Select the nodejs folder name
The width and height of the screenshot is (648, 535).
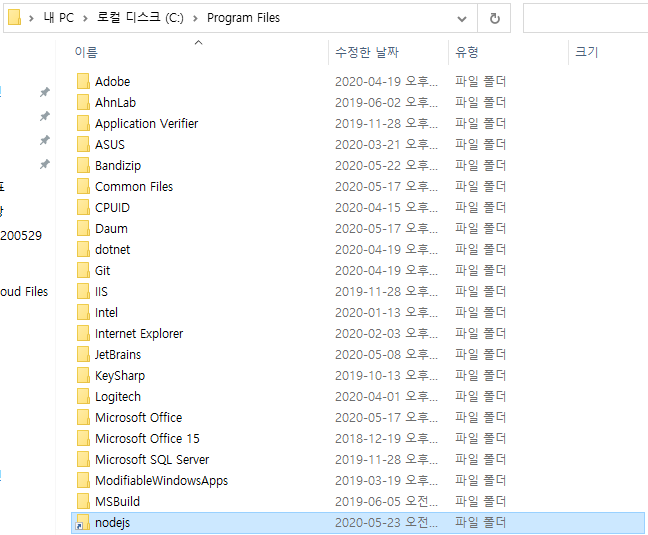click(112, 523)
